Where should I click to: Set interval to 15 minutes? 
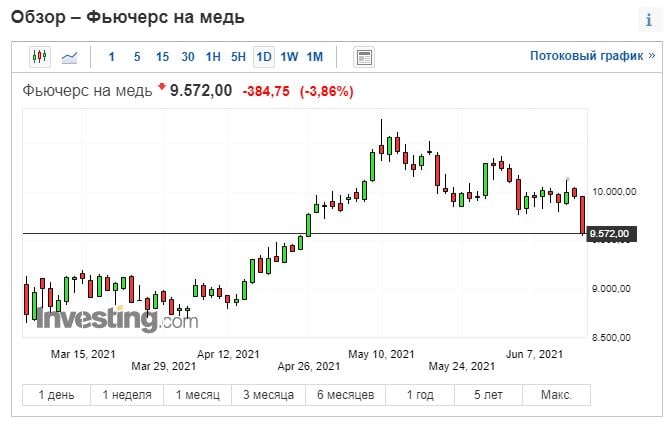coord(162,57)
